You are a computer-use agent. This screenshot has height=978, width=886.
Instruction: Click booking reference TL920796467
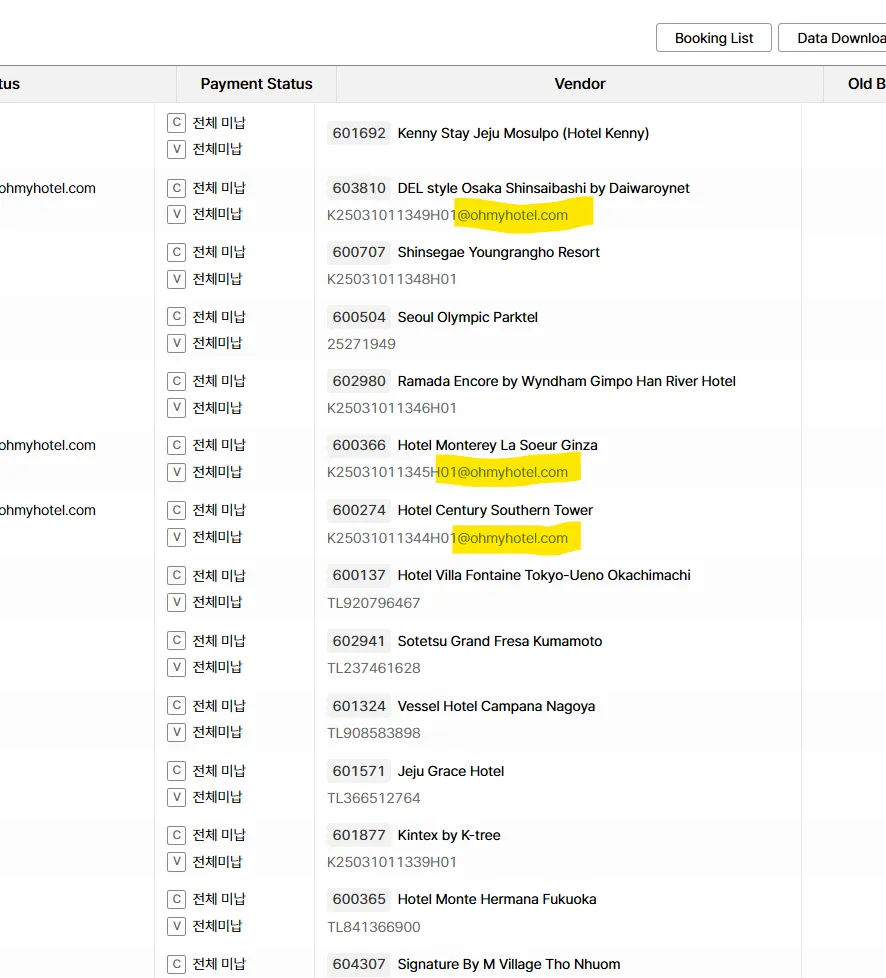click(374, 603)
